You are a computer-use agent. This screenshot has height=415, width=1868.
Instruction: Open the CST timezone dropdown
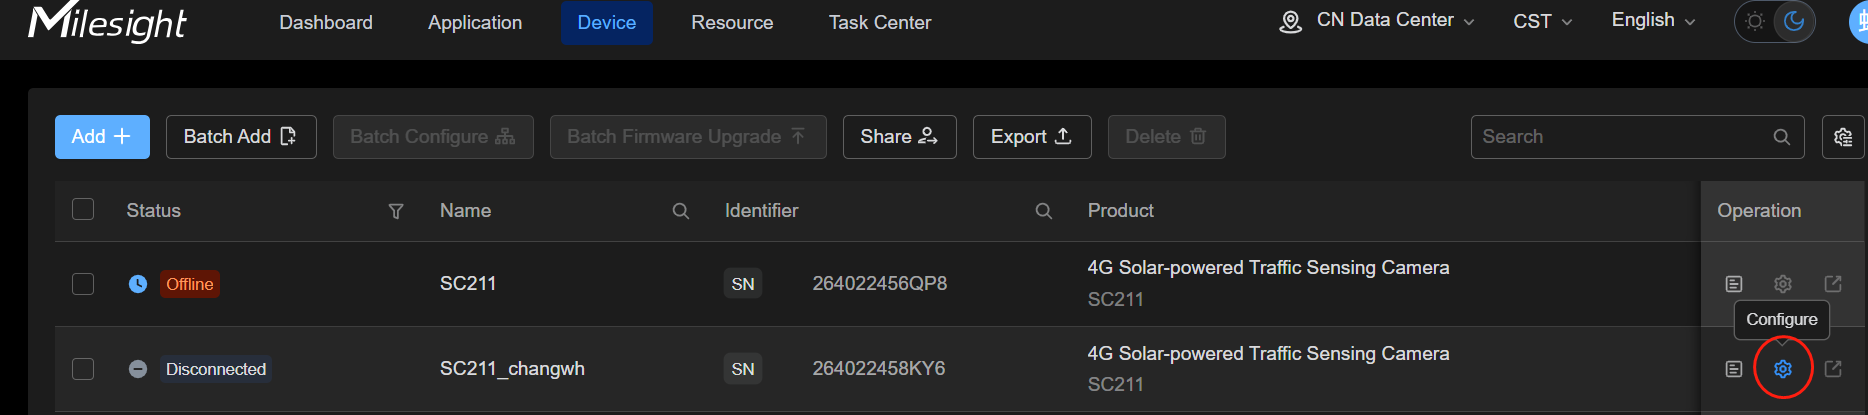1542,21
